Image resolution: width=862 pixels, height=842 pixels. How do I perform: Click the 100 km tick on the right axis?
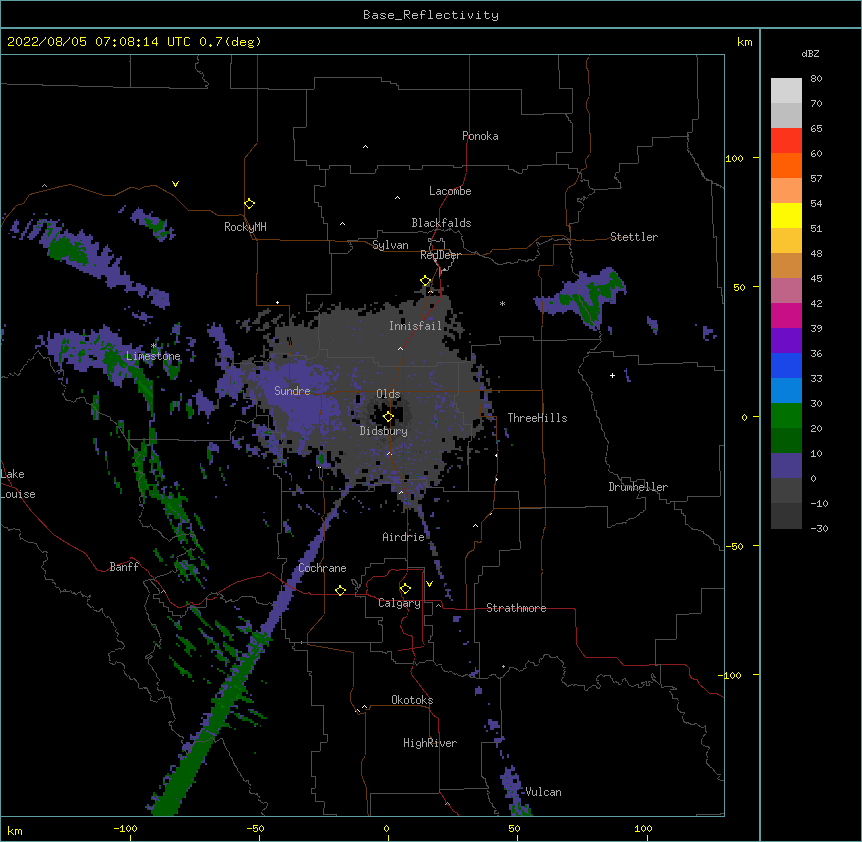734,158
